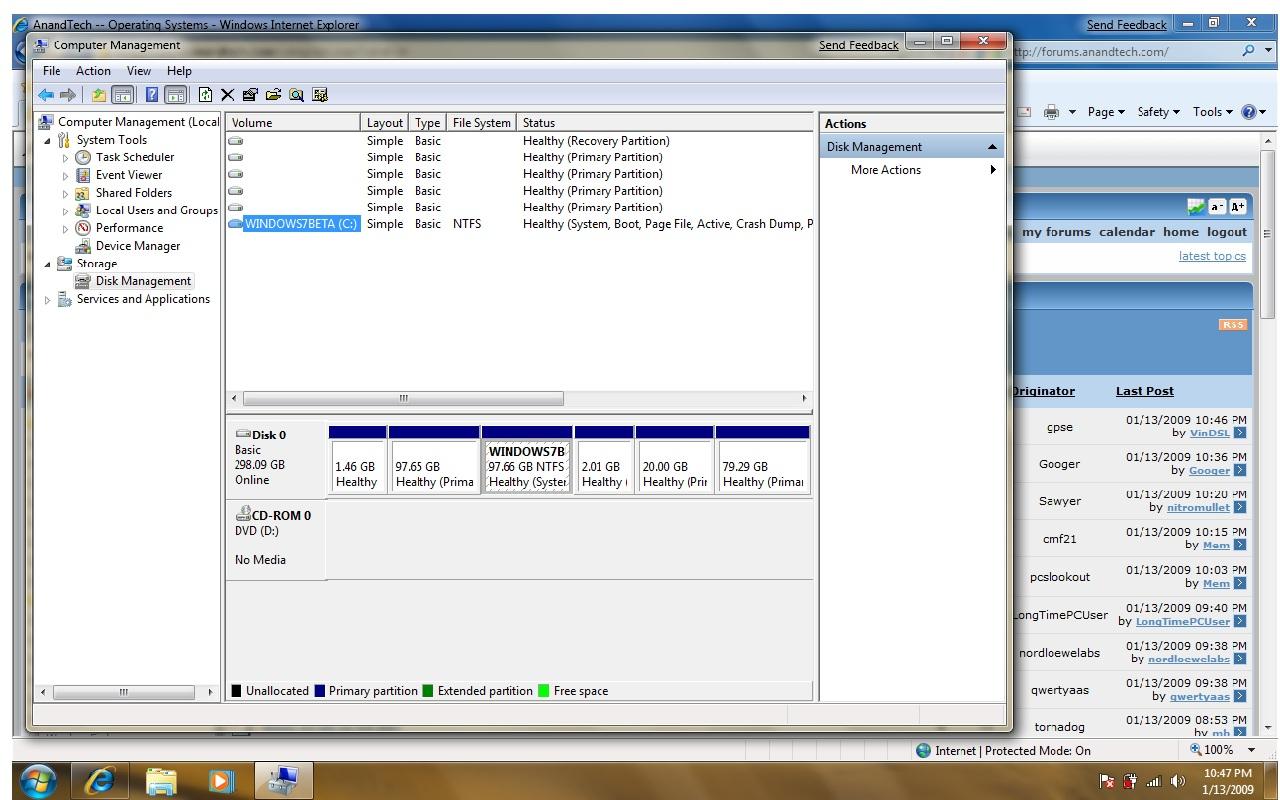
Task: Open Safety dropdown in Internet Explorer
Action: click(x=1159, y=112)
